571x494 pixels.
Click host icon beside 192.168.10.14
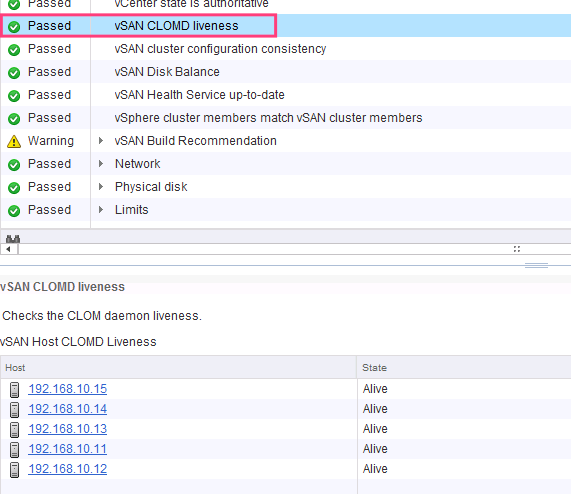point(14,410)
